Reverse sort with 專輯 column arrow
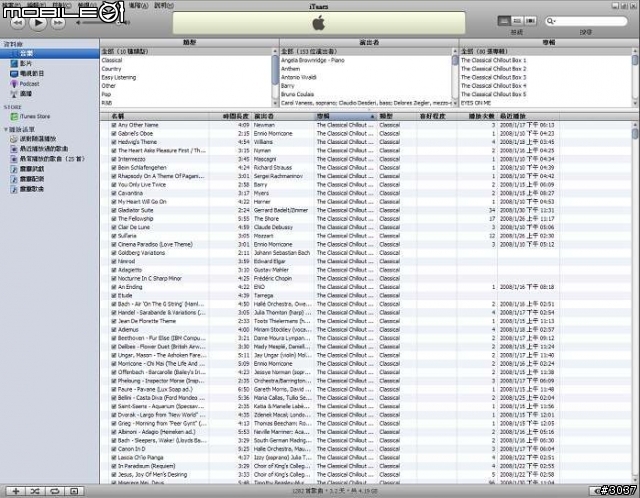Image resolution: width=640 pixels, height=498 pixels. (x=372, y=117)
